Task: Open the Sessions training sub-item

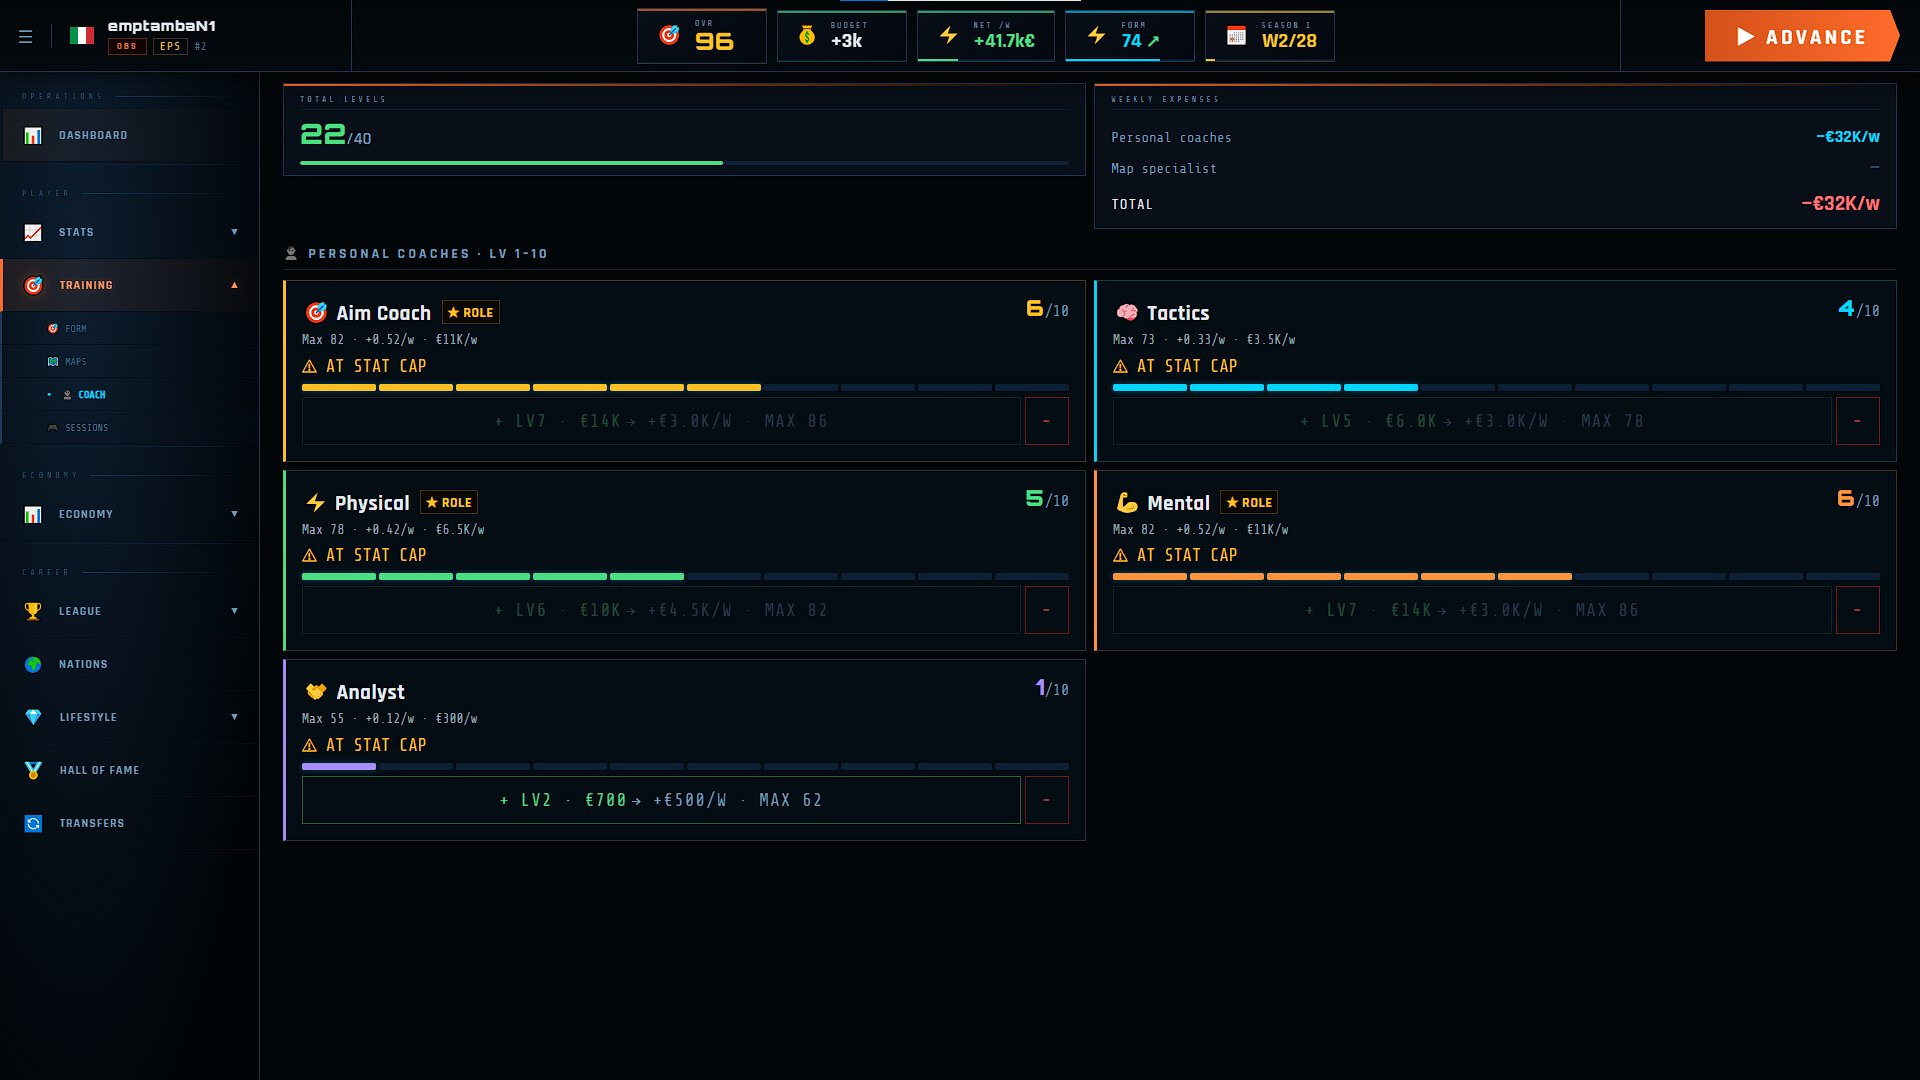Action: 86,428
